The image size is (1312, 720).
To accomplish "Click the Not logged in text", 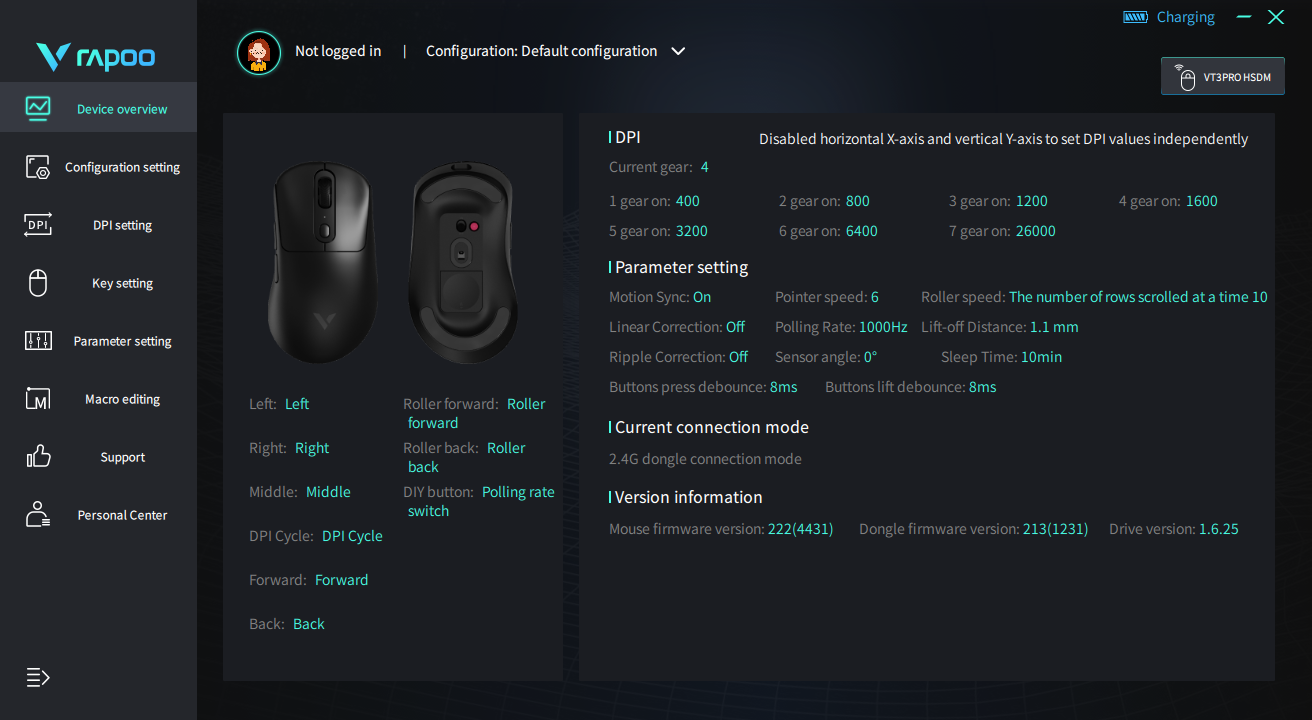I will (x=338, y=51).
